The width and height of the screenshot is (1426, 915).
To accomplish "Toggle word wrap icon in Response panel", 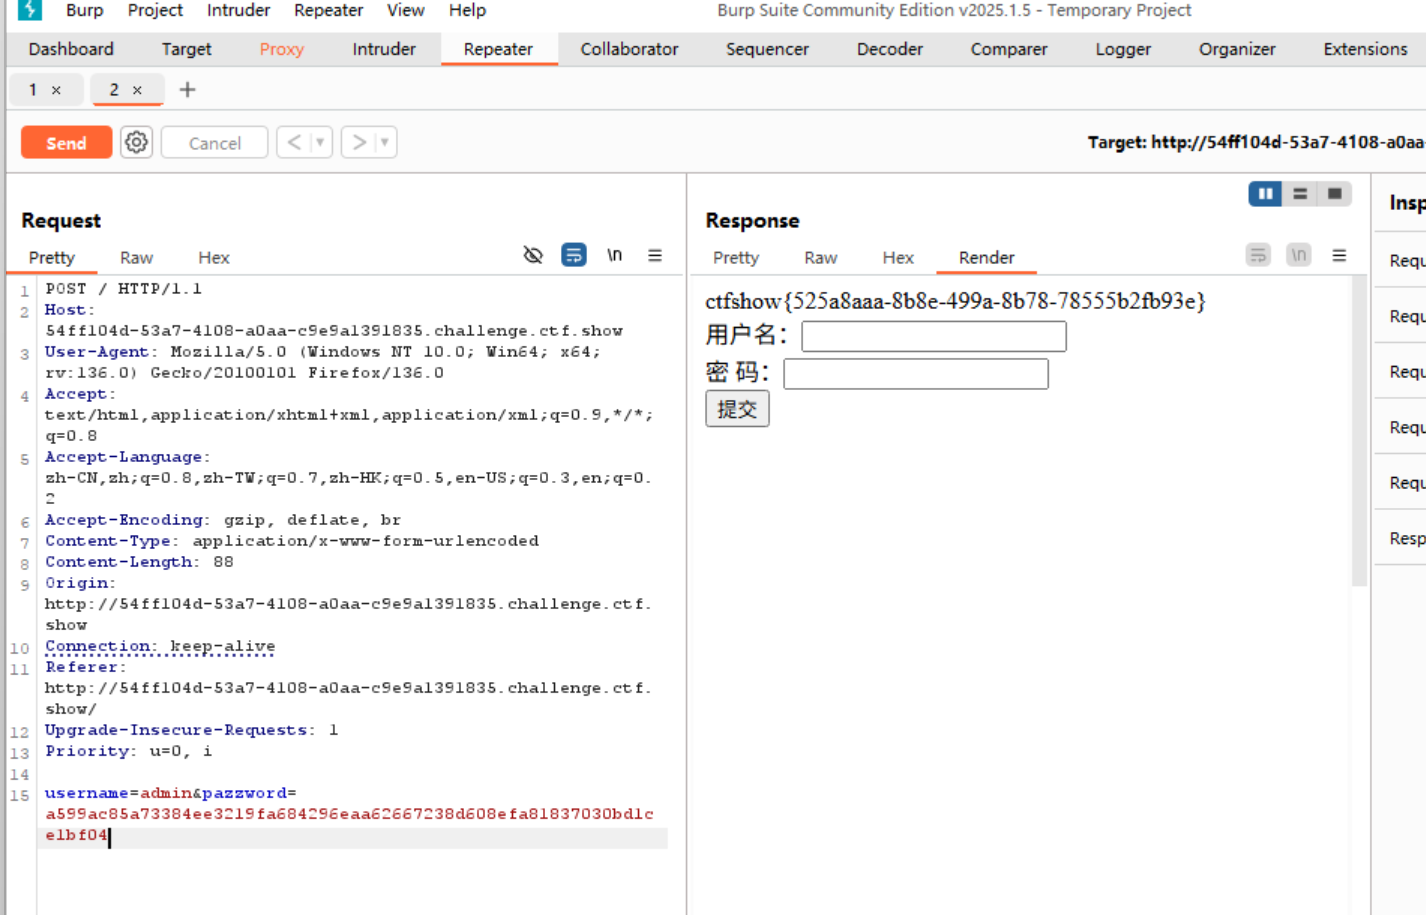I will coord(1258,255).
